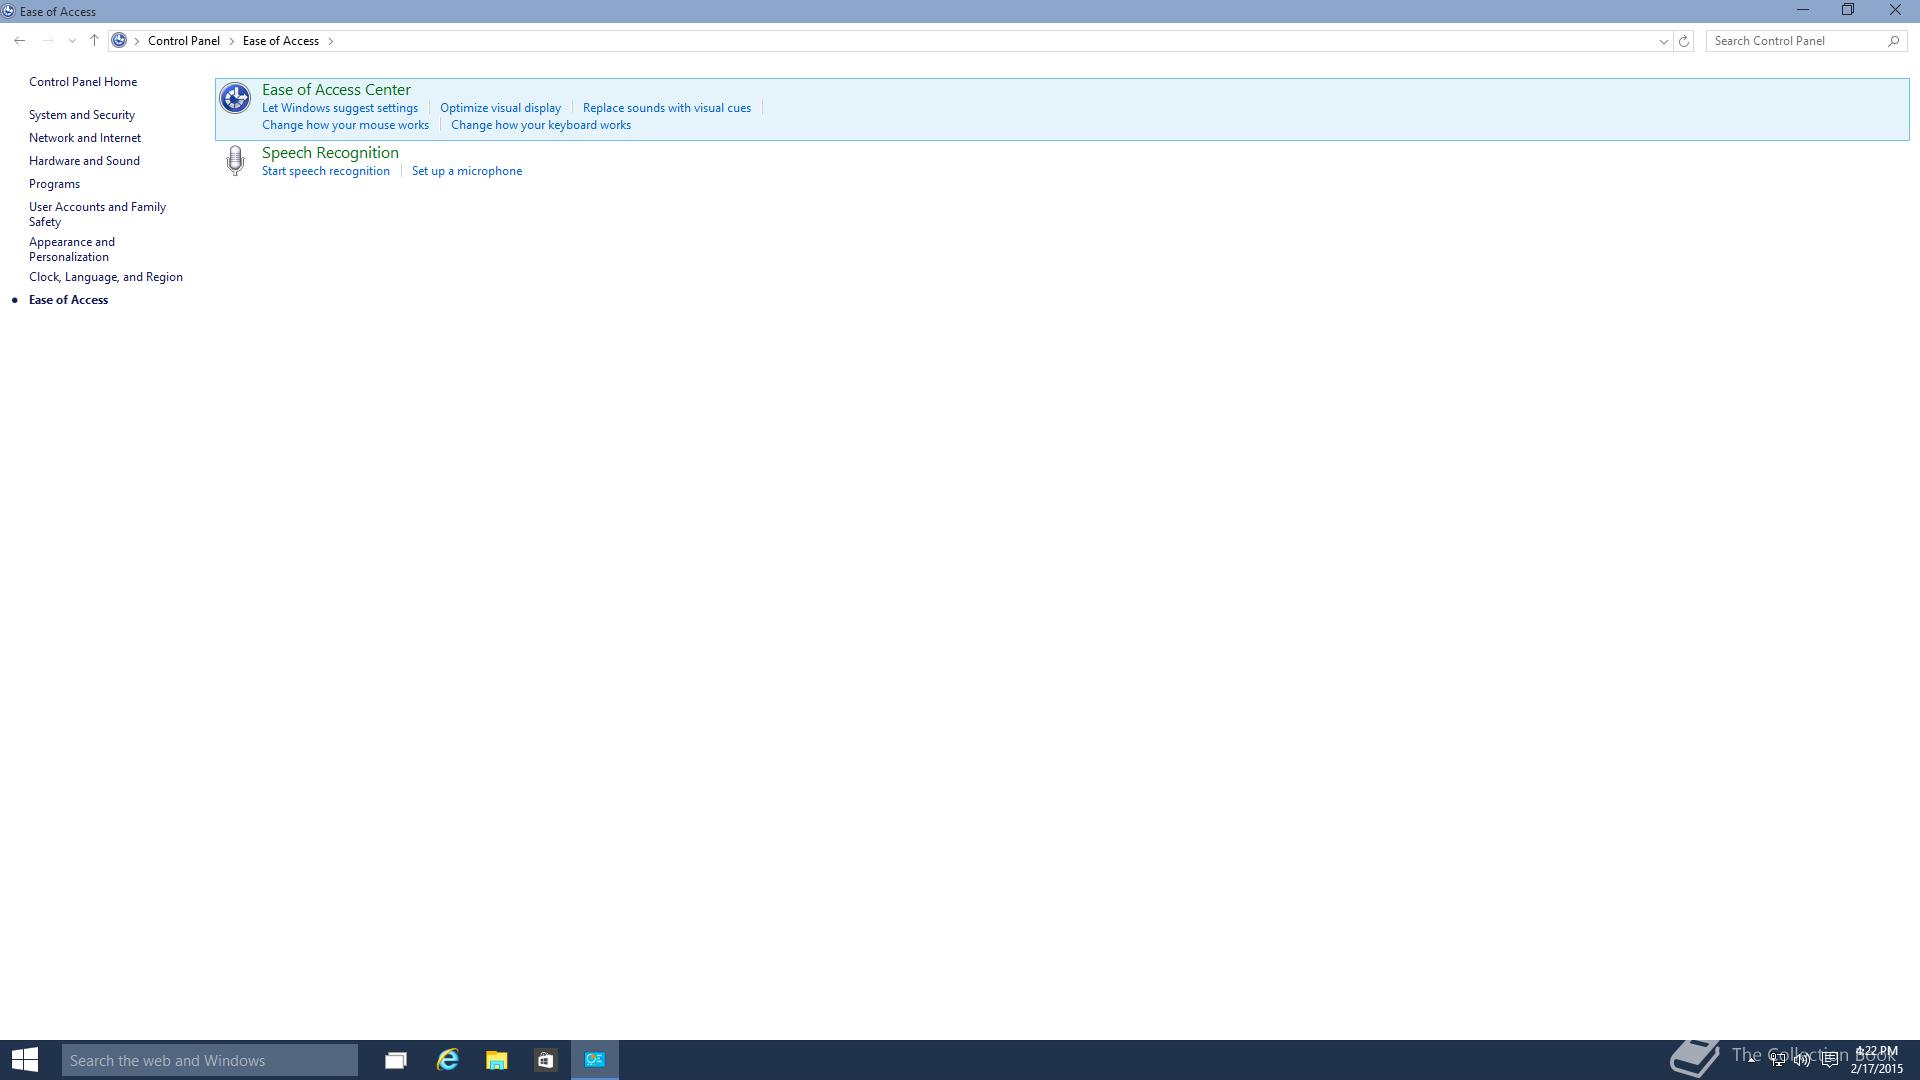1920x1080 pixels.
Task: Select Ease of Access in the breadcrumb
Action: tap(281, 41)
